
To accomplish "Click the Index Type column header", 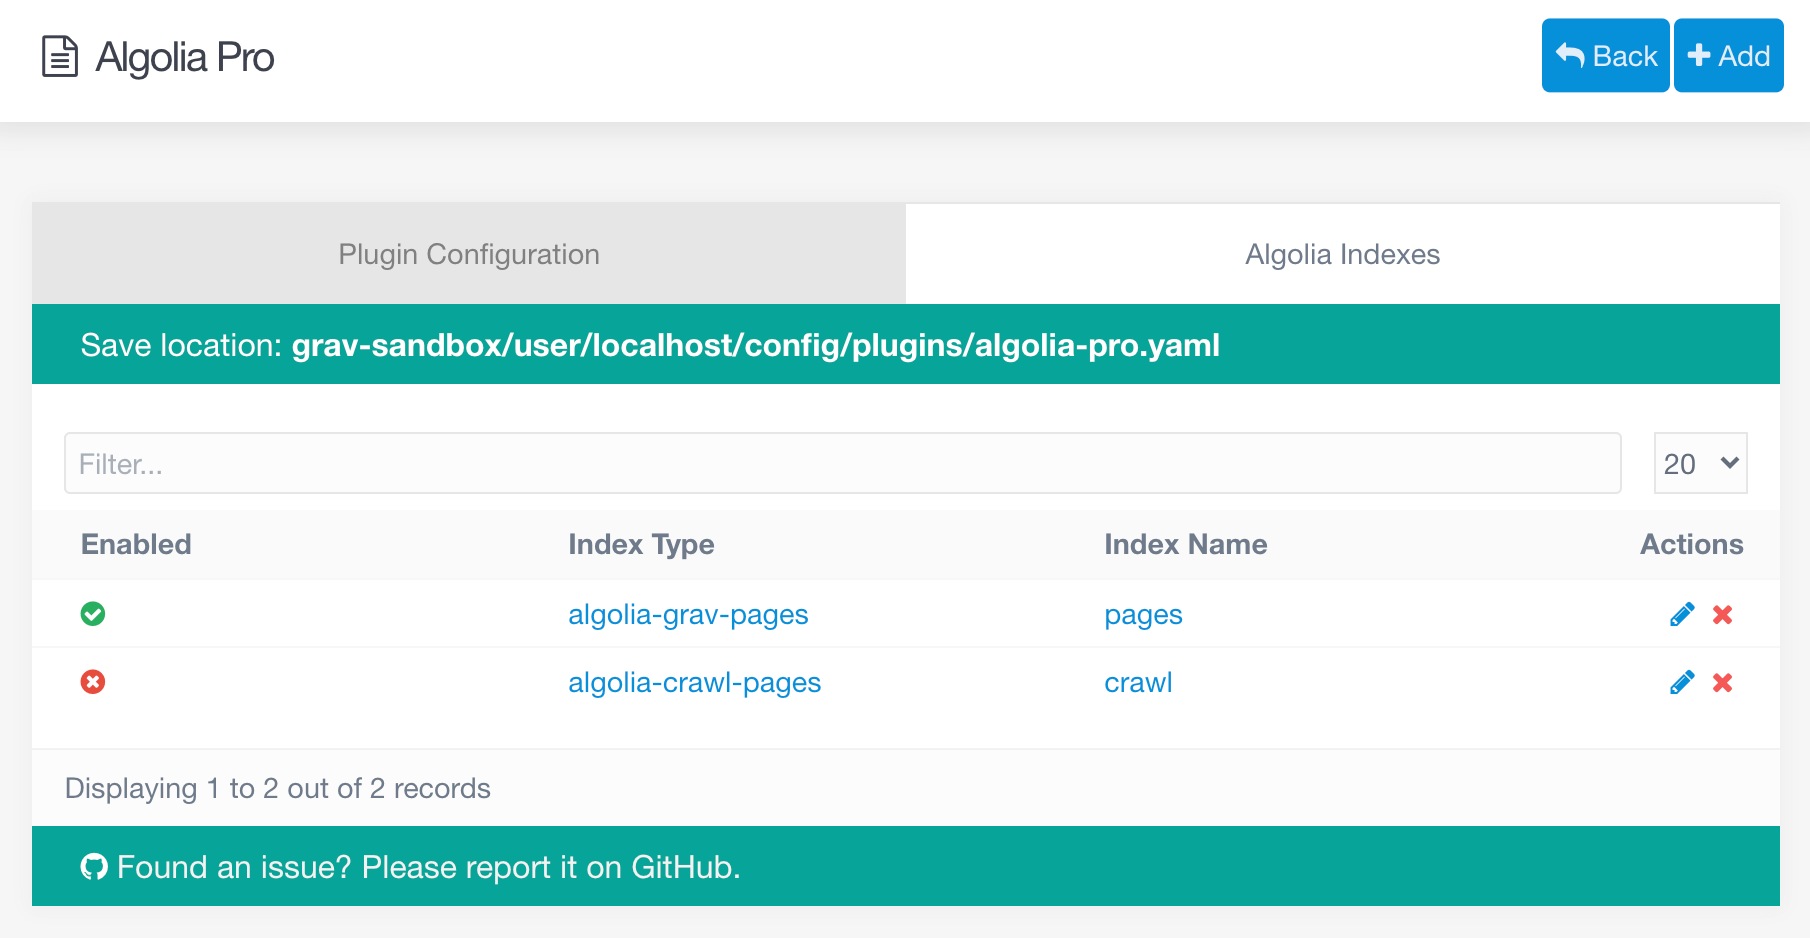I will (x=641, y=544).
